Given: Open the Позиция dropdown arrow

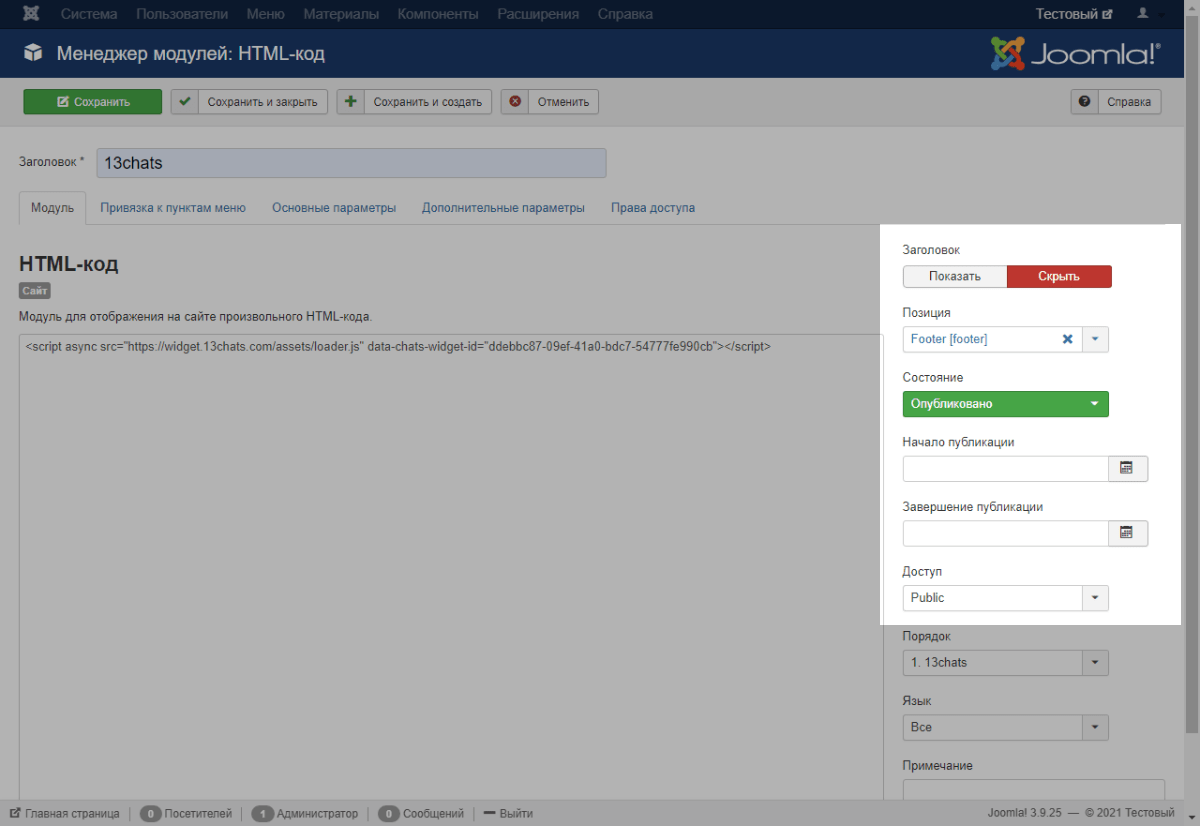Looking at the screenshot, I should pos(1095,339).
